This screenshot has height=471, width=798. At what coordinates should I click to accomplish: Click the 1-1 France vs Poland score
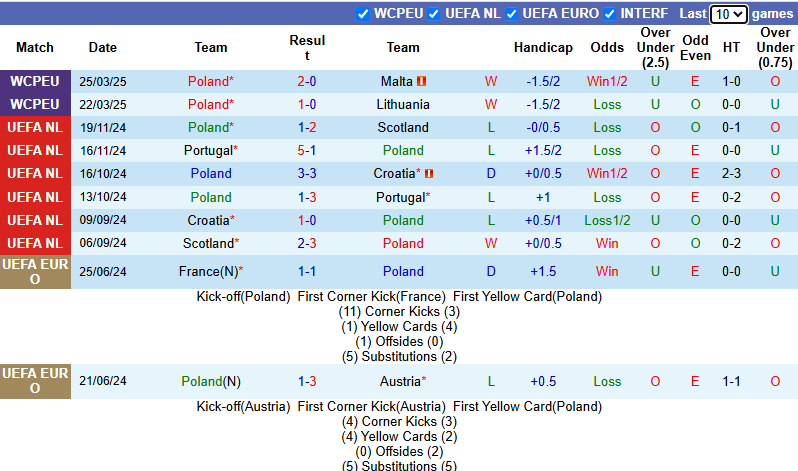[307, 271]
